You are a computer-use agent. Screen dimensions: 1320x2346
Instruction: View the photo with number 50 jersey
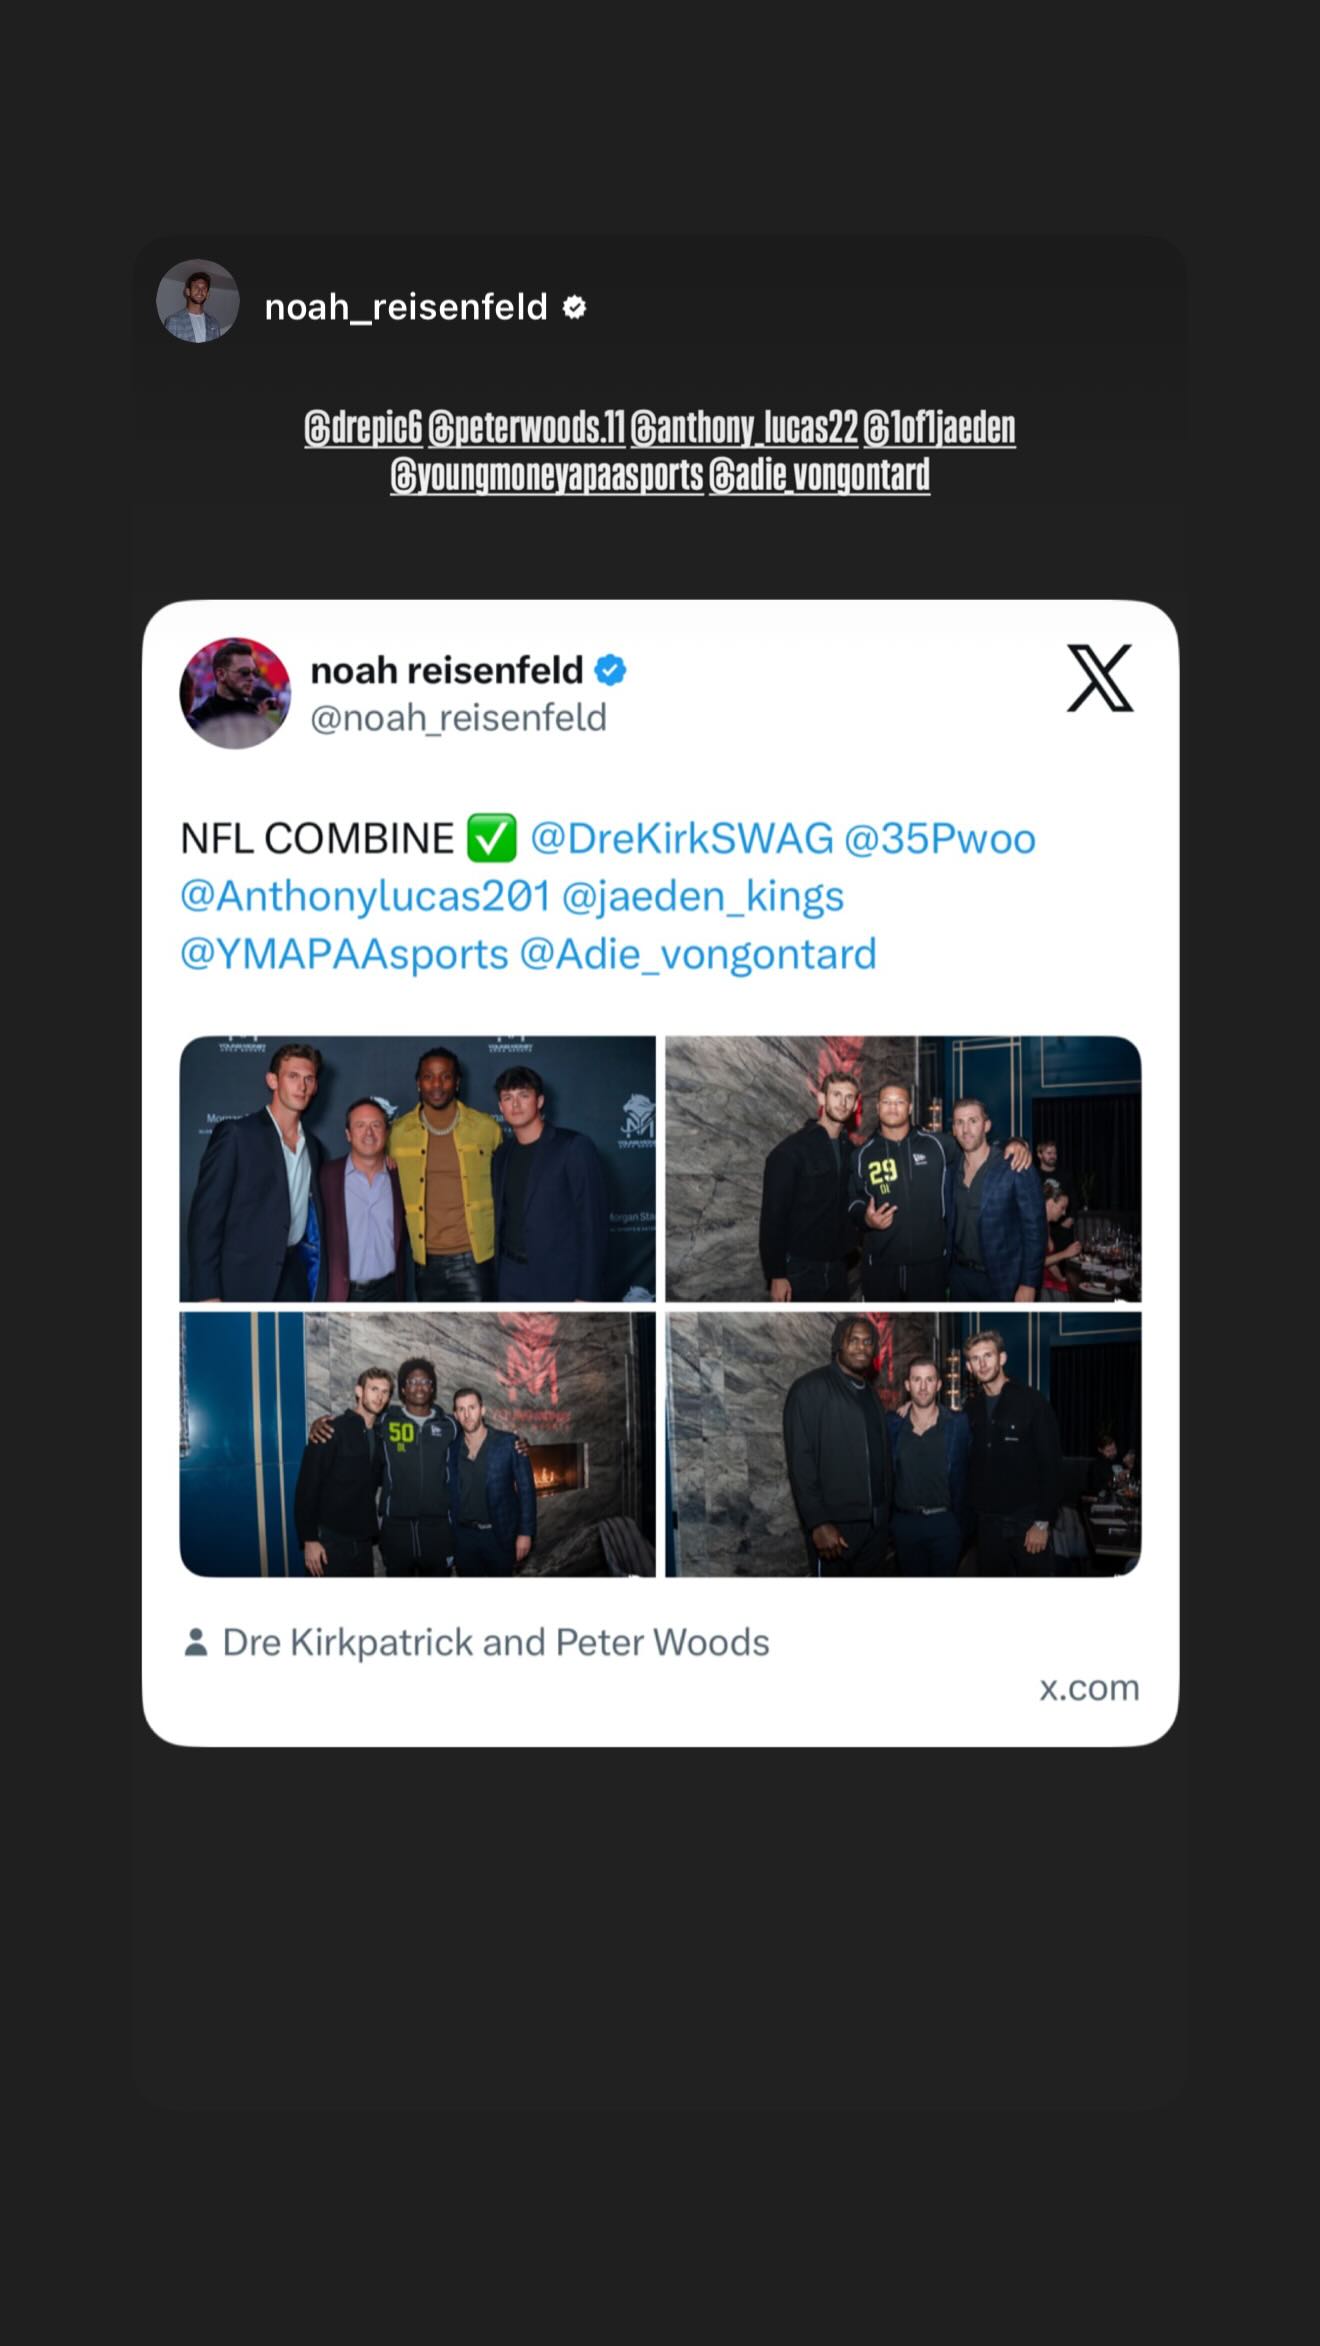pos(418,1444)
